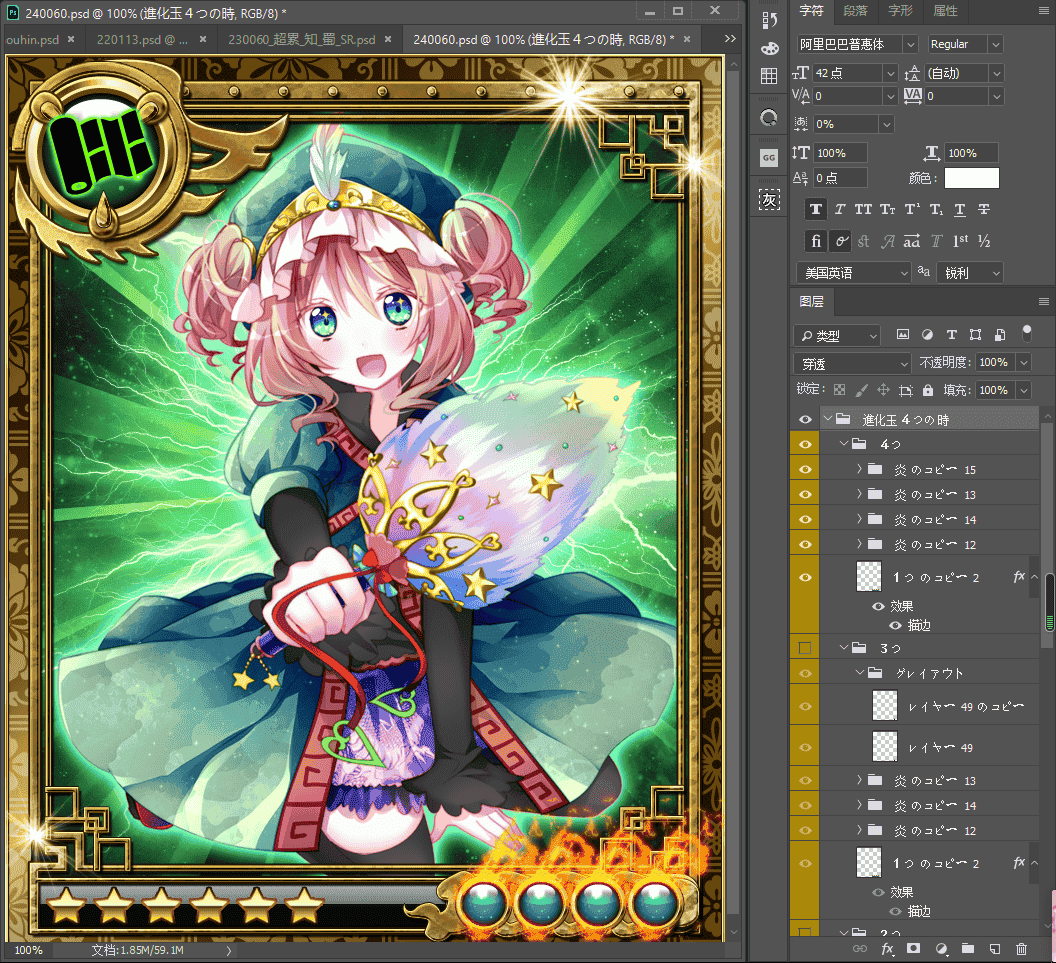Filter layers by type layers T icon
The image size is (1056, 963).
[952, 335]
